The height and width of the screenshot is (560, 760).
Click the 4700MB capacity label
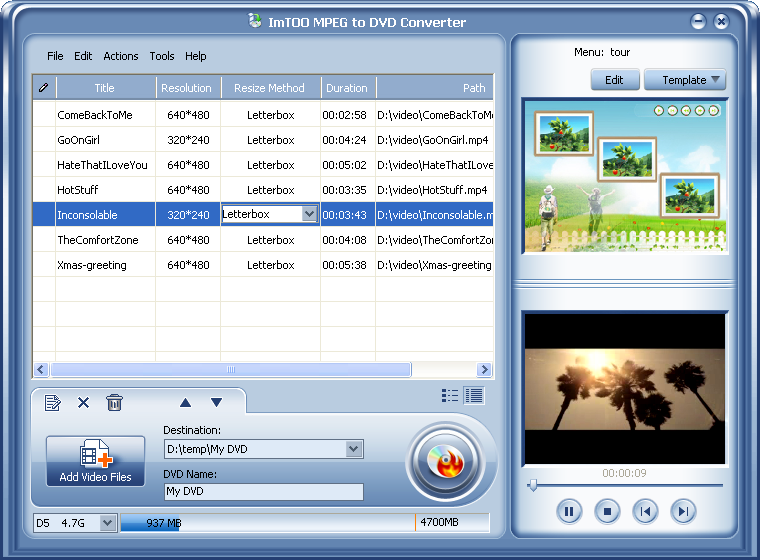[439, 523]
